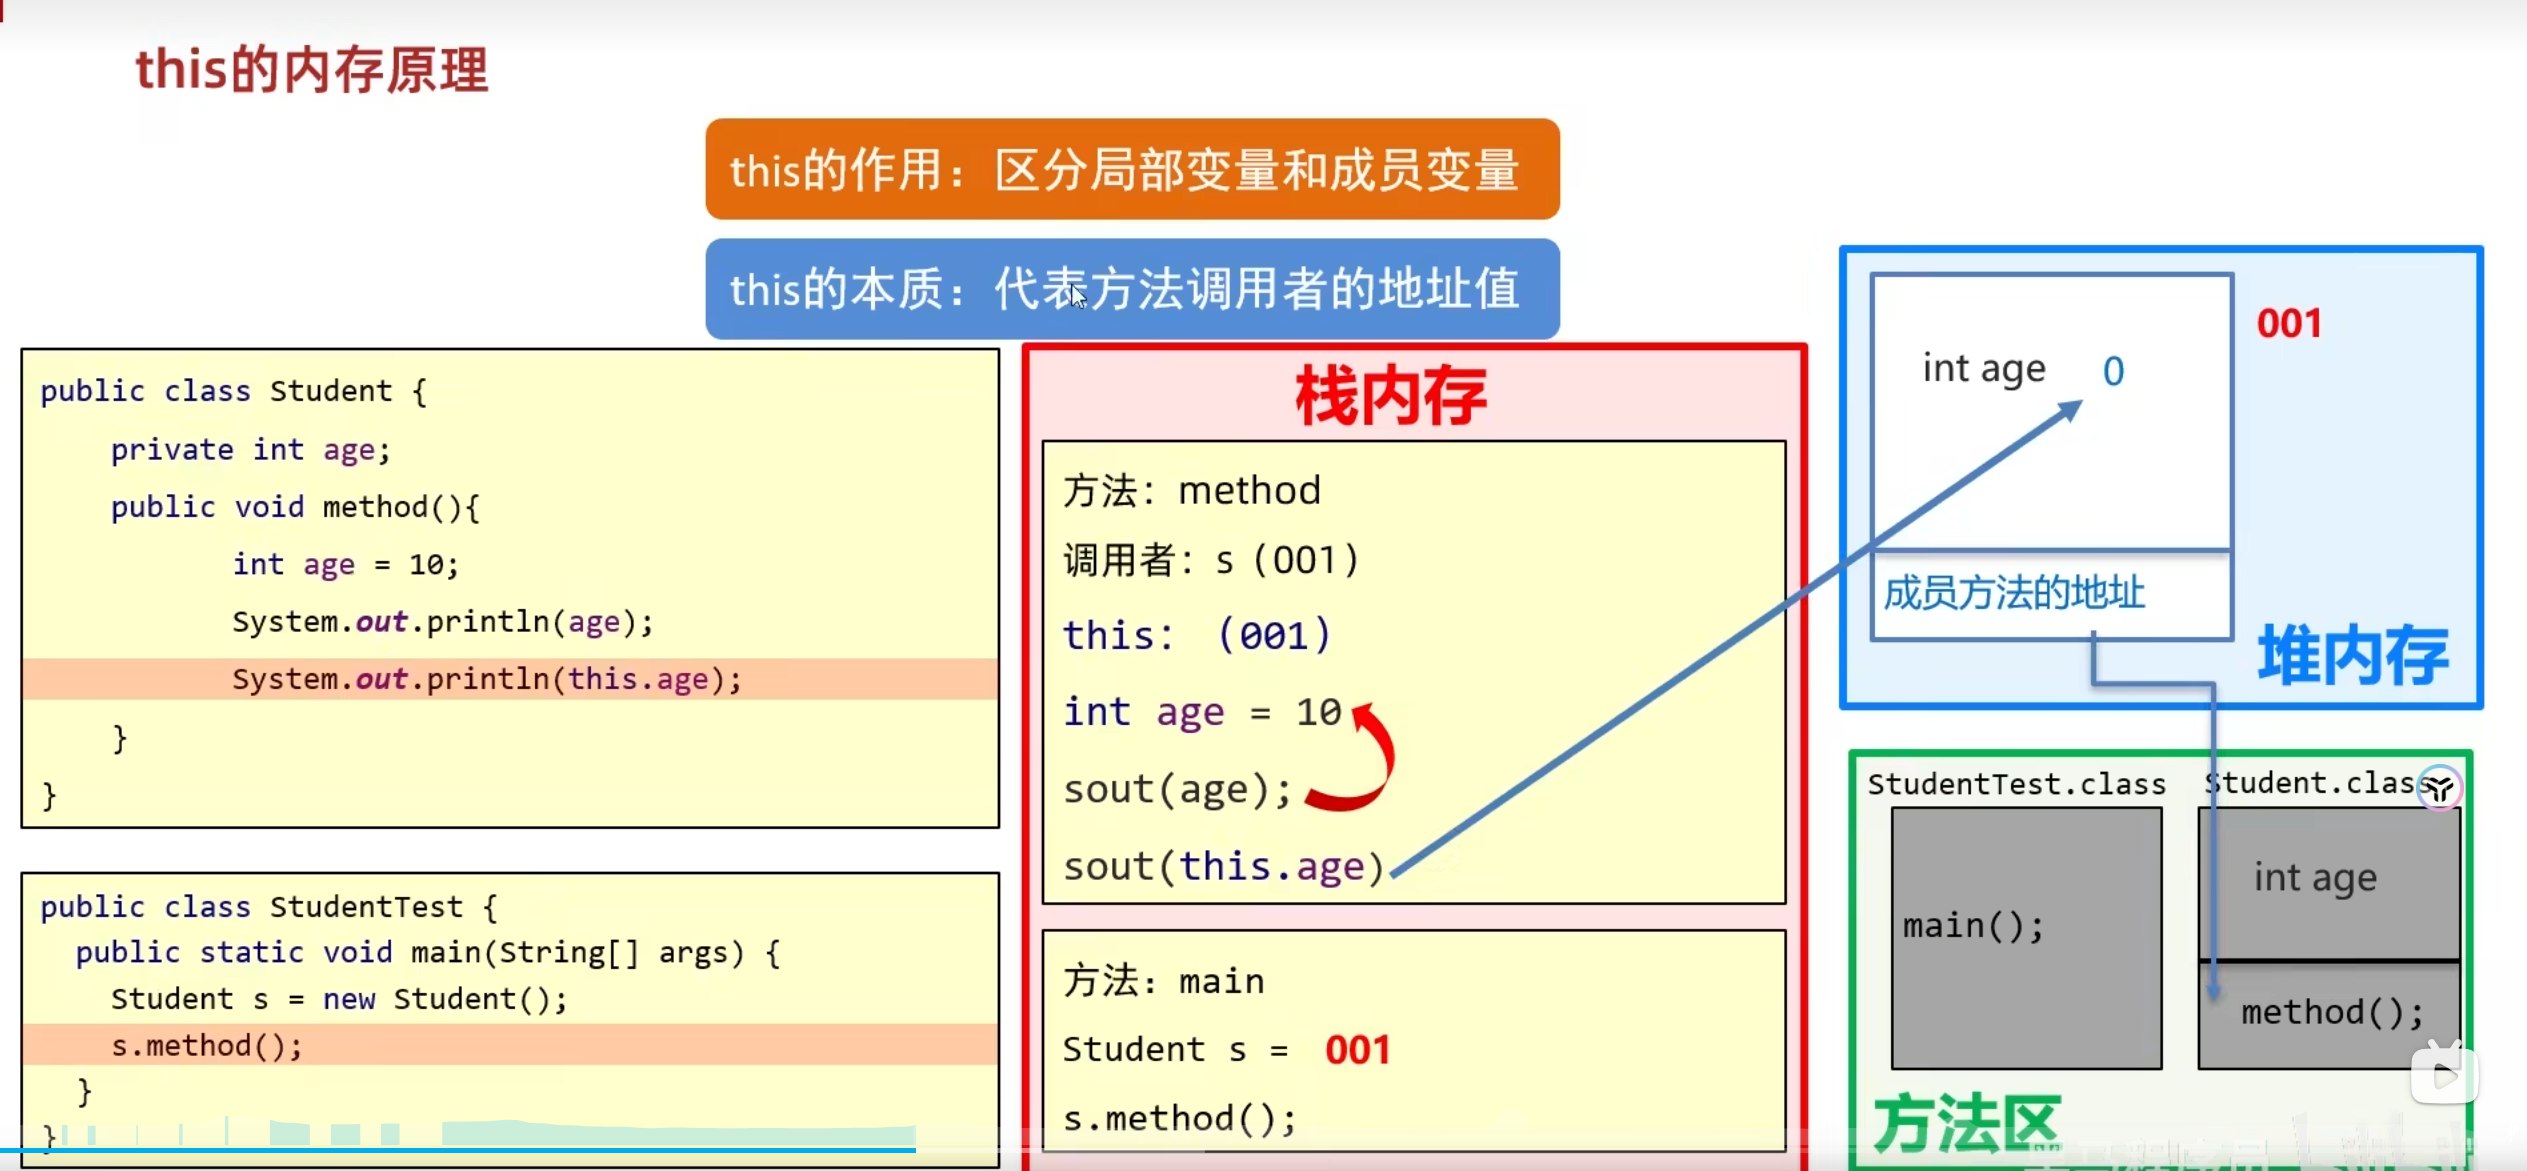The image size is (2527, 1171).
Task: Click the 栈内存 heading
Action: [1390, 395]
